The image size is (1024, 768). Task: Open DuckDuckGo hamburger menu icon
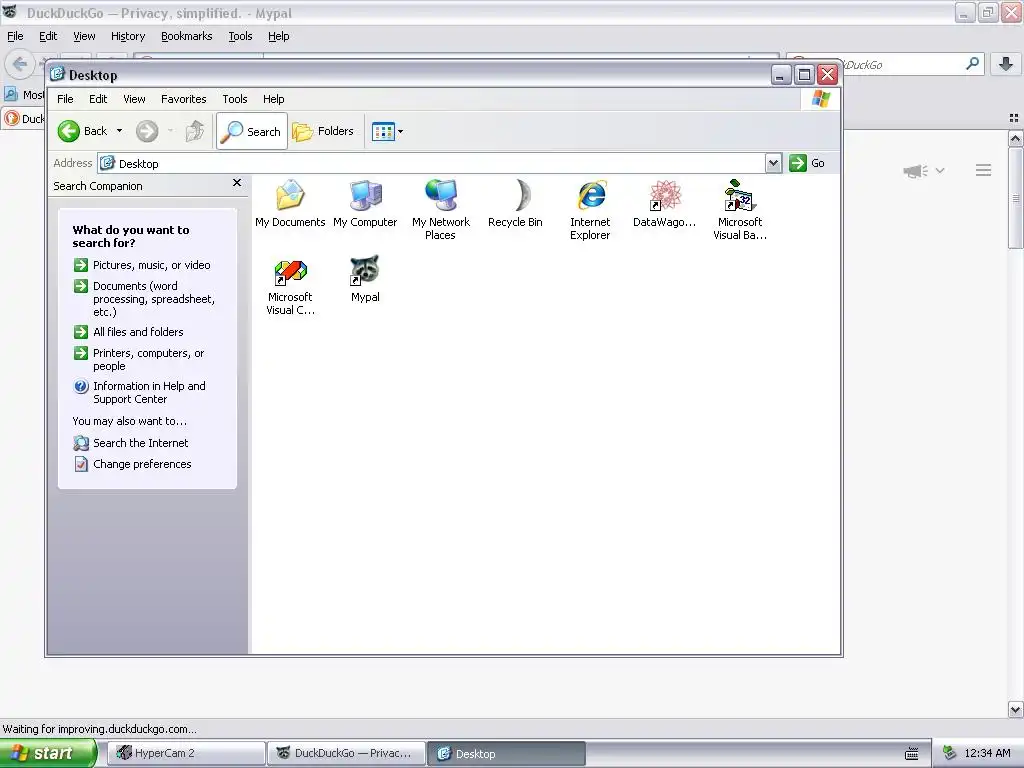coord(984,170)
